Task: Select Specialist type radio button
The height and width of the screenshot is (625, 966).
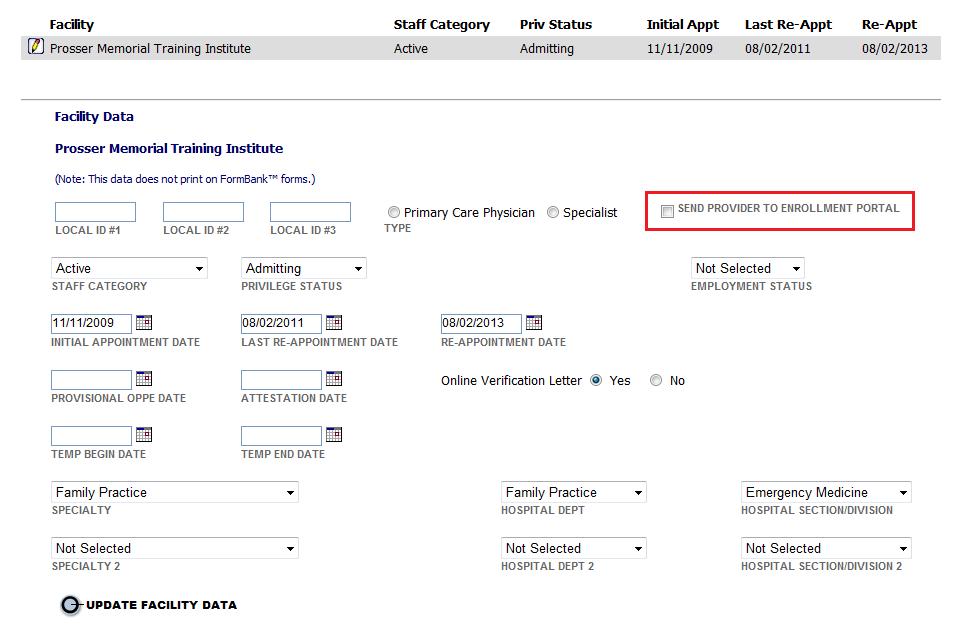Action: coord(553,212)
